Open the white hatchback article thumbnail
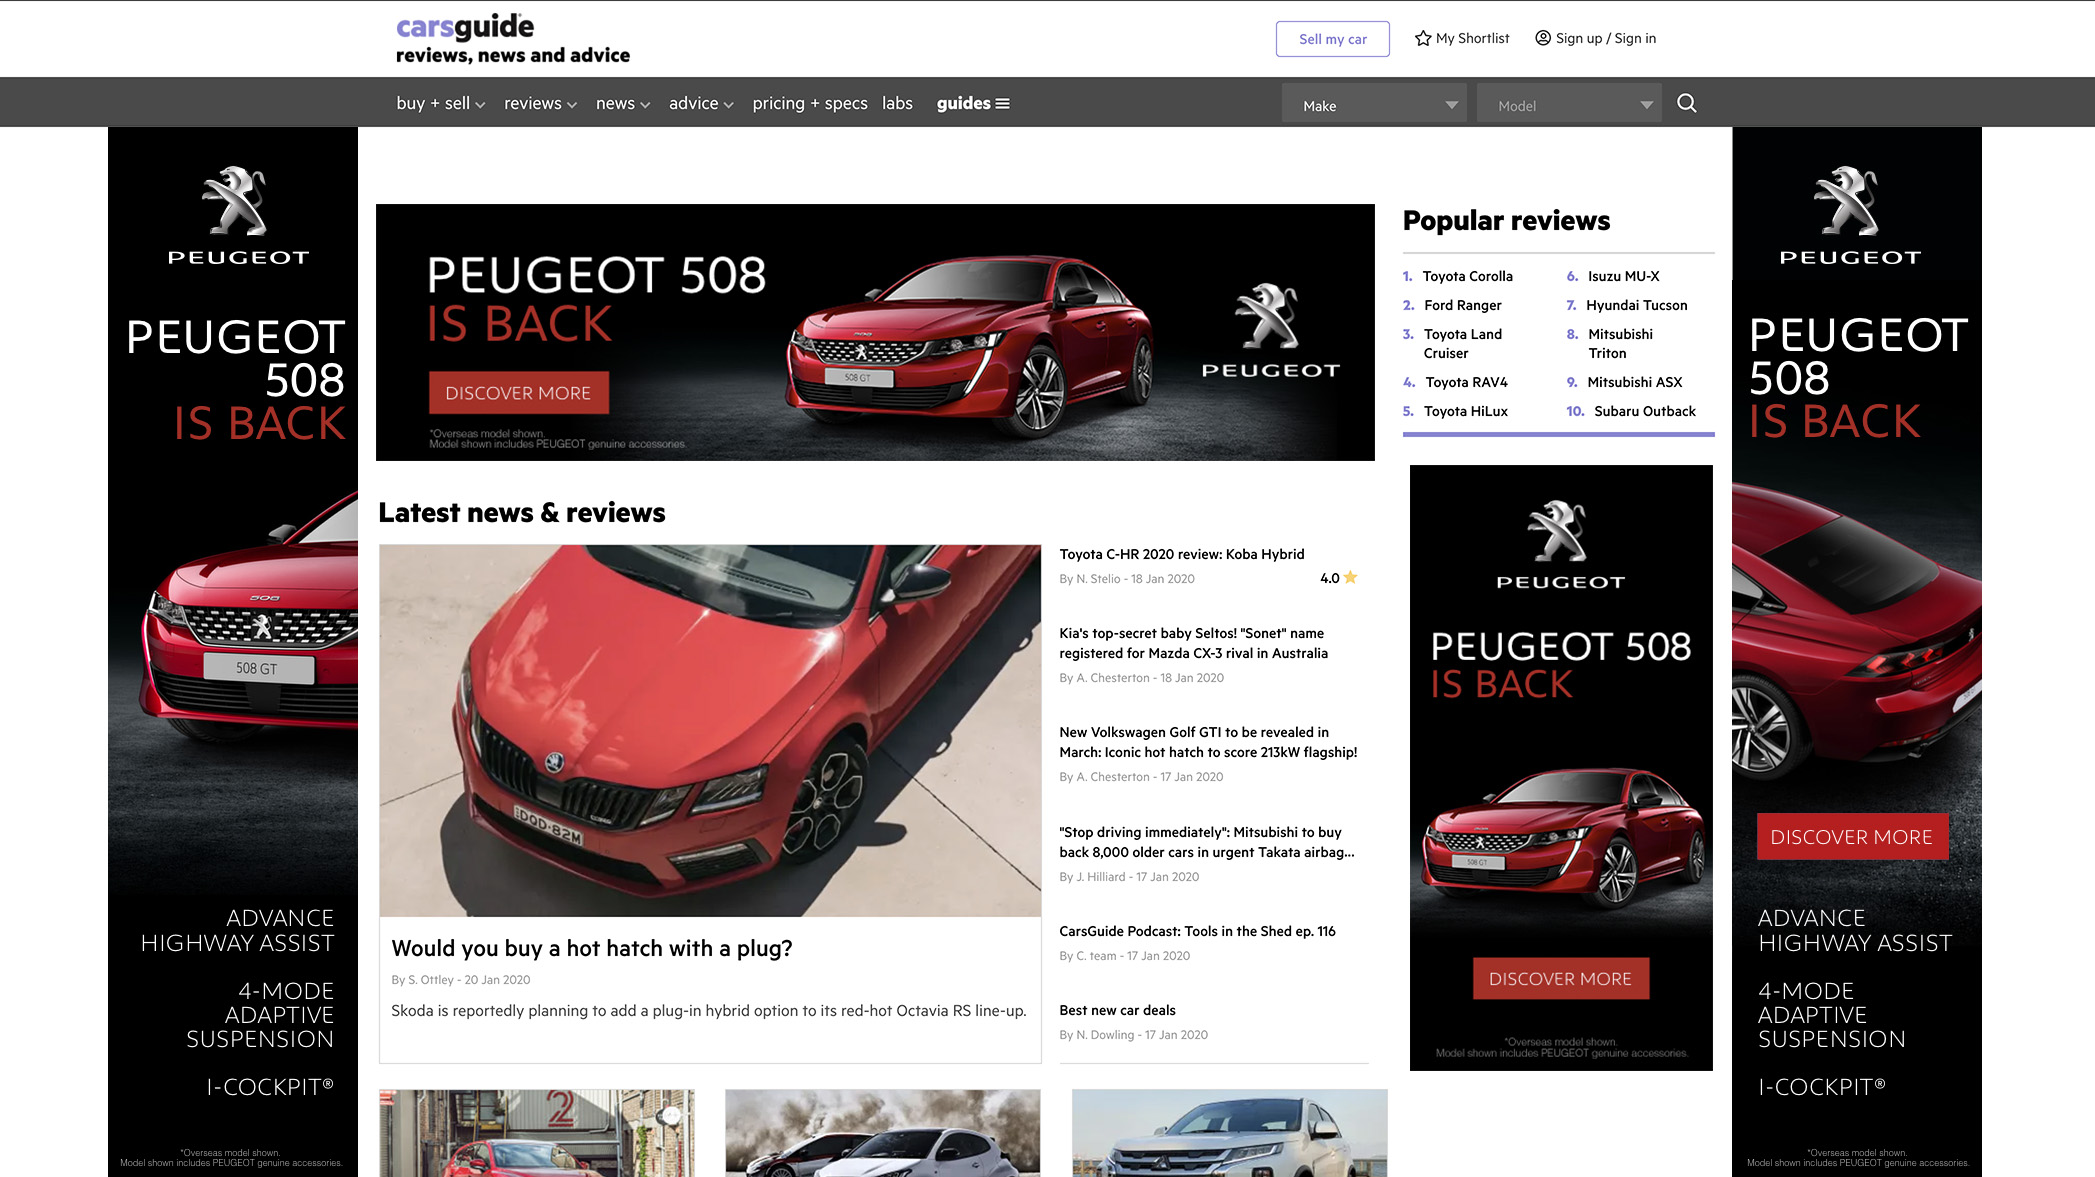The image size is (2095, 1177). (x=882, y=1133)
